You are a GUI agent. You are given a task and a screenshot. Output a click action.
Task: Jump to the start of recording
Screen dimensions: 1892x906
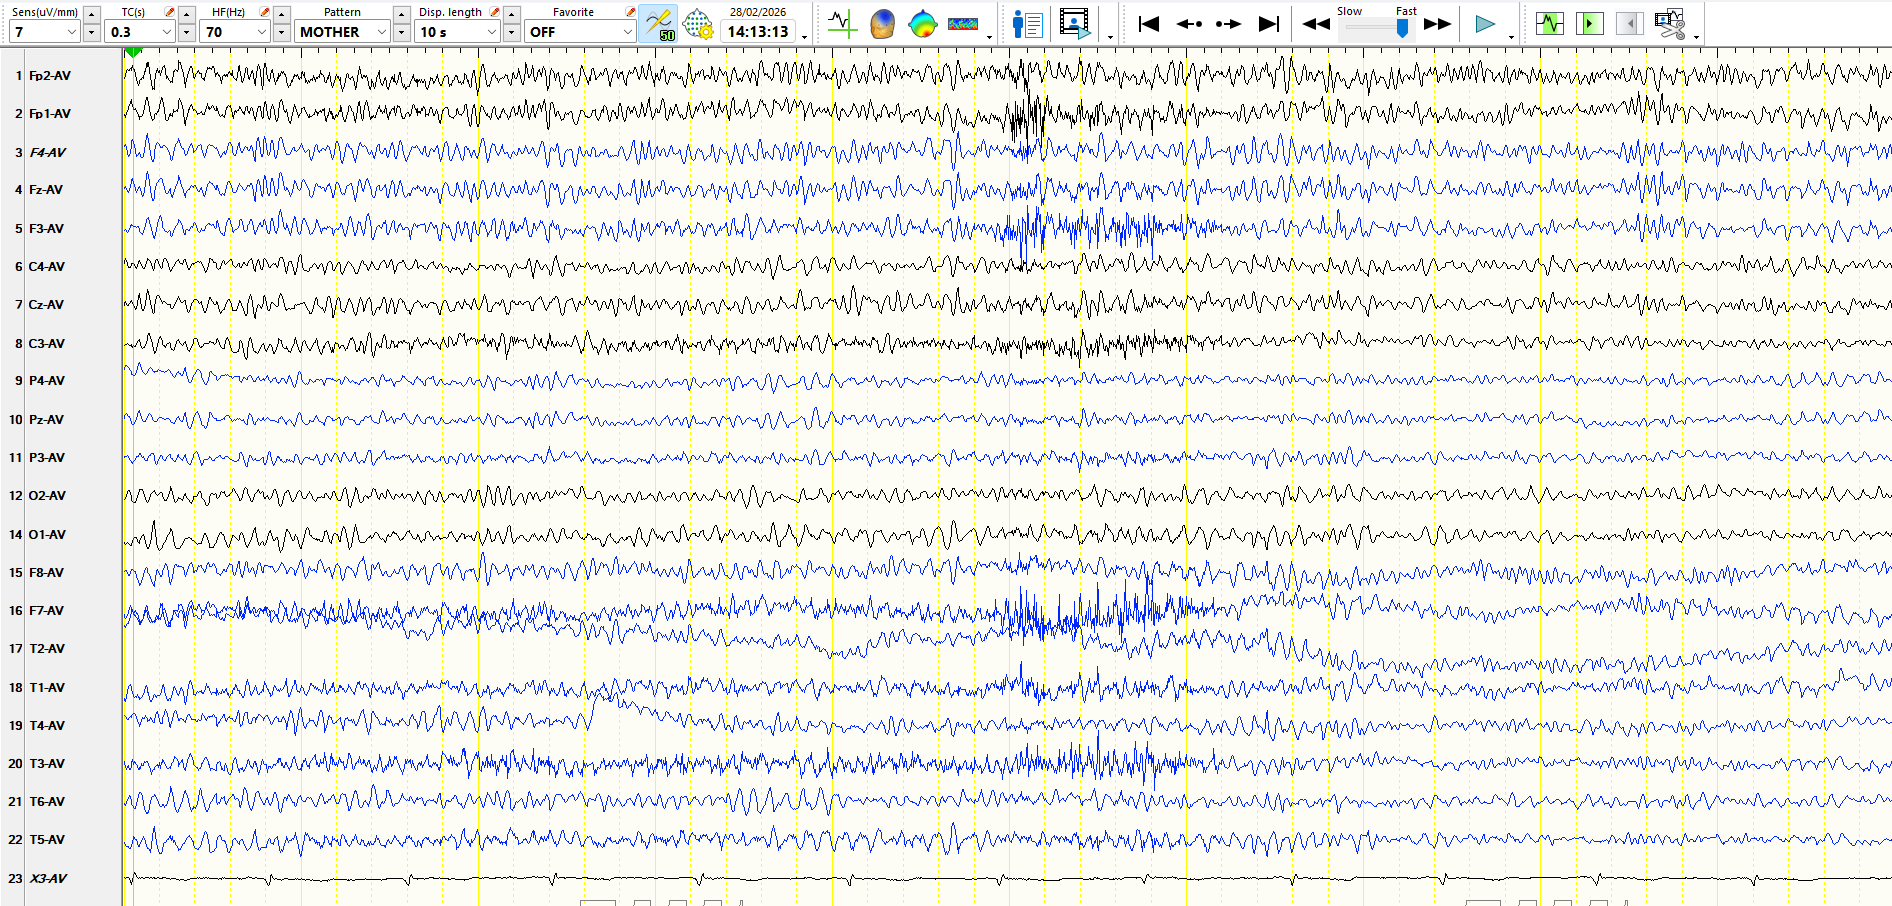1148,23
